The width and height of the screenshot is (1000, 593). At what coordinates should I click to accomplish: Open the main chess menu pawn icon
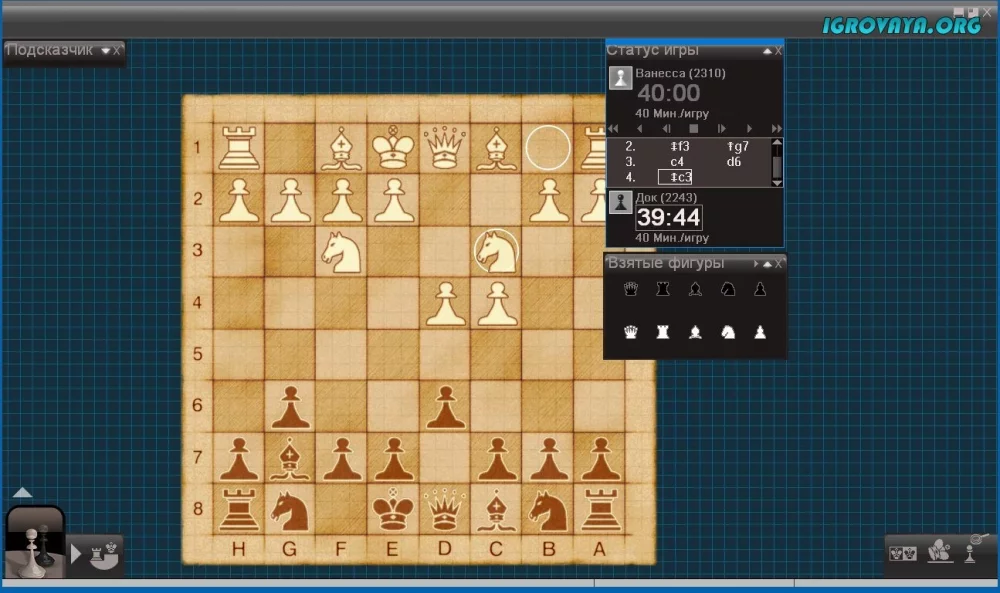point(35,543)
